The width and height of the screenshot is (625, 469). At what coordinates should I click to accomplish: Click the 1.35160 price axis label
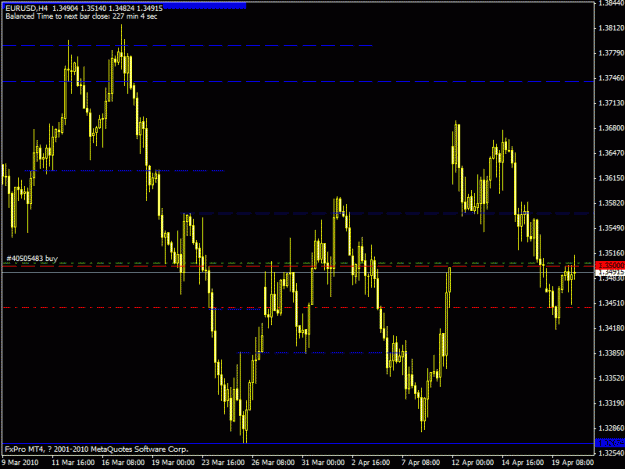(x=611, y=253)
